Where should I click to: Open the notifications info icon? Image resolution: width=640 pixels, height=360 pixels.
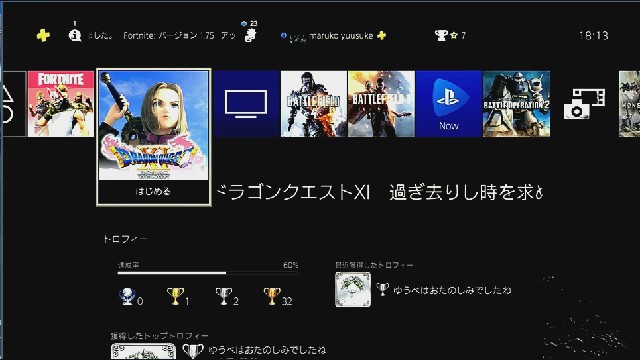(75, 35)
